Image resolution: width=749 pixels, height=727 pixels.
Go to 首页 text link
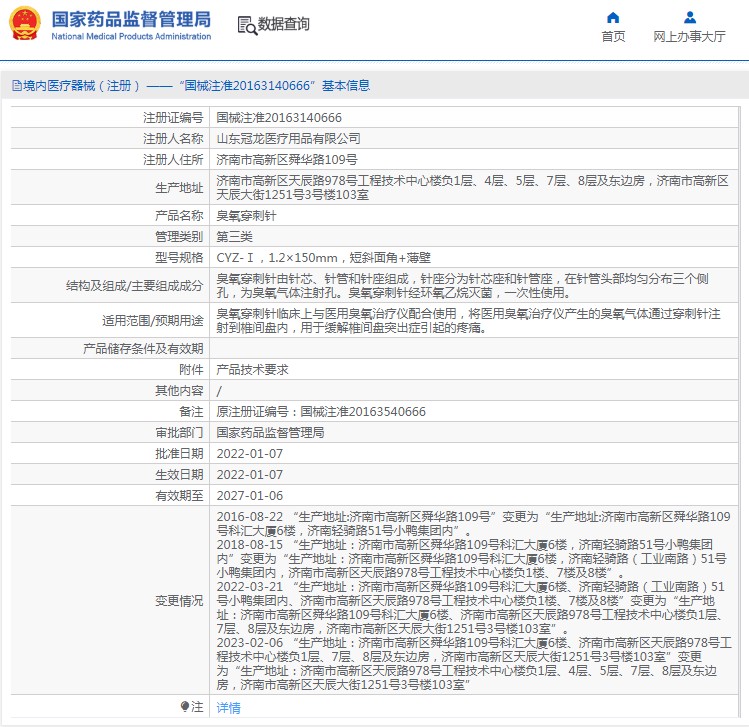coord(613,36)
